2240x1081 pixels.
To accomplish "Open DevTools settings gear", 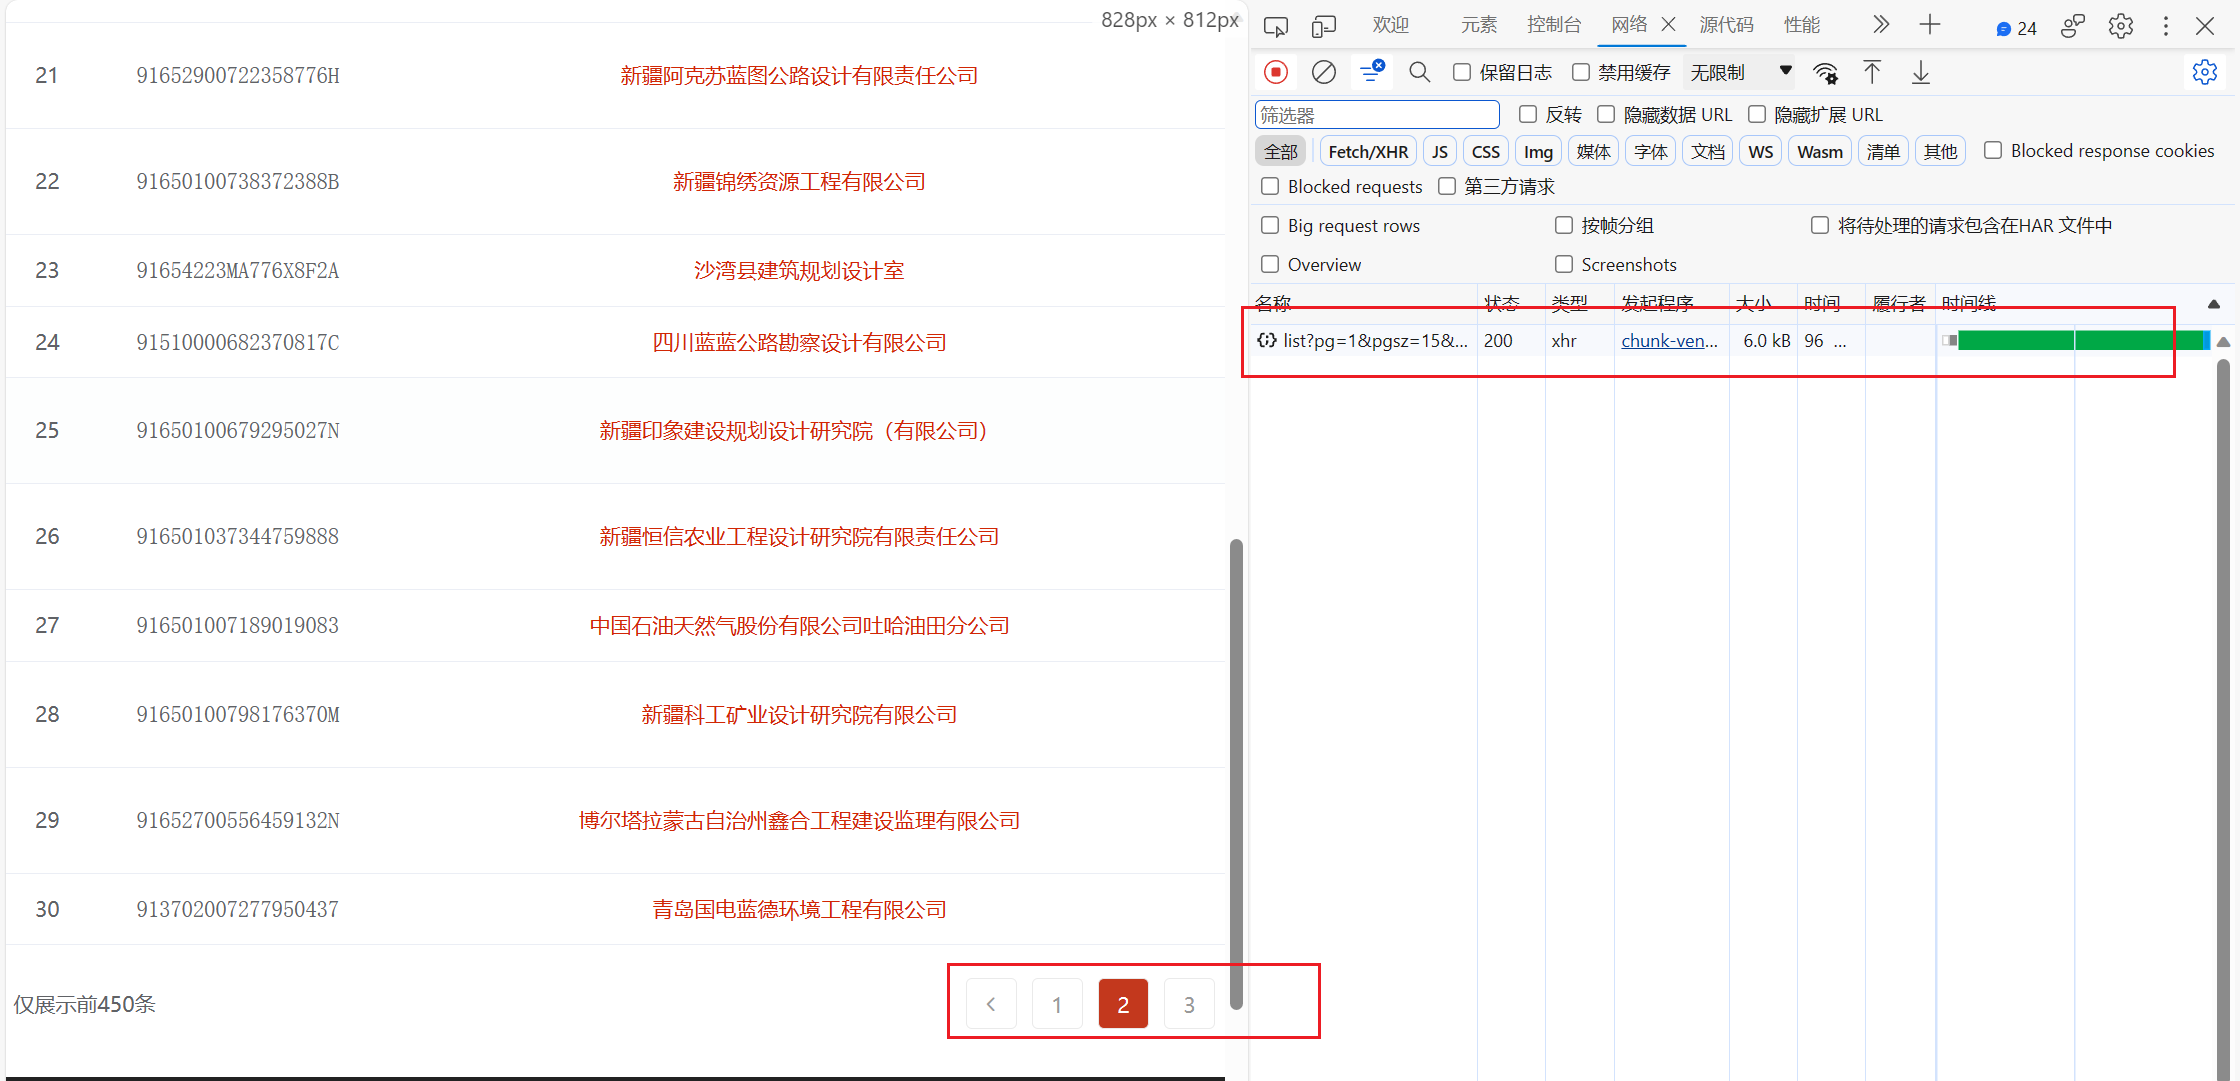I will coord(2120,26).
